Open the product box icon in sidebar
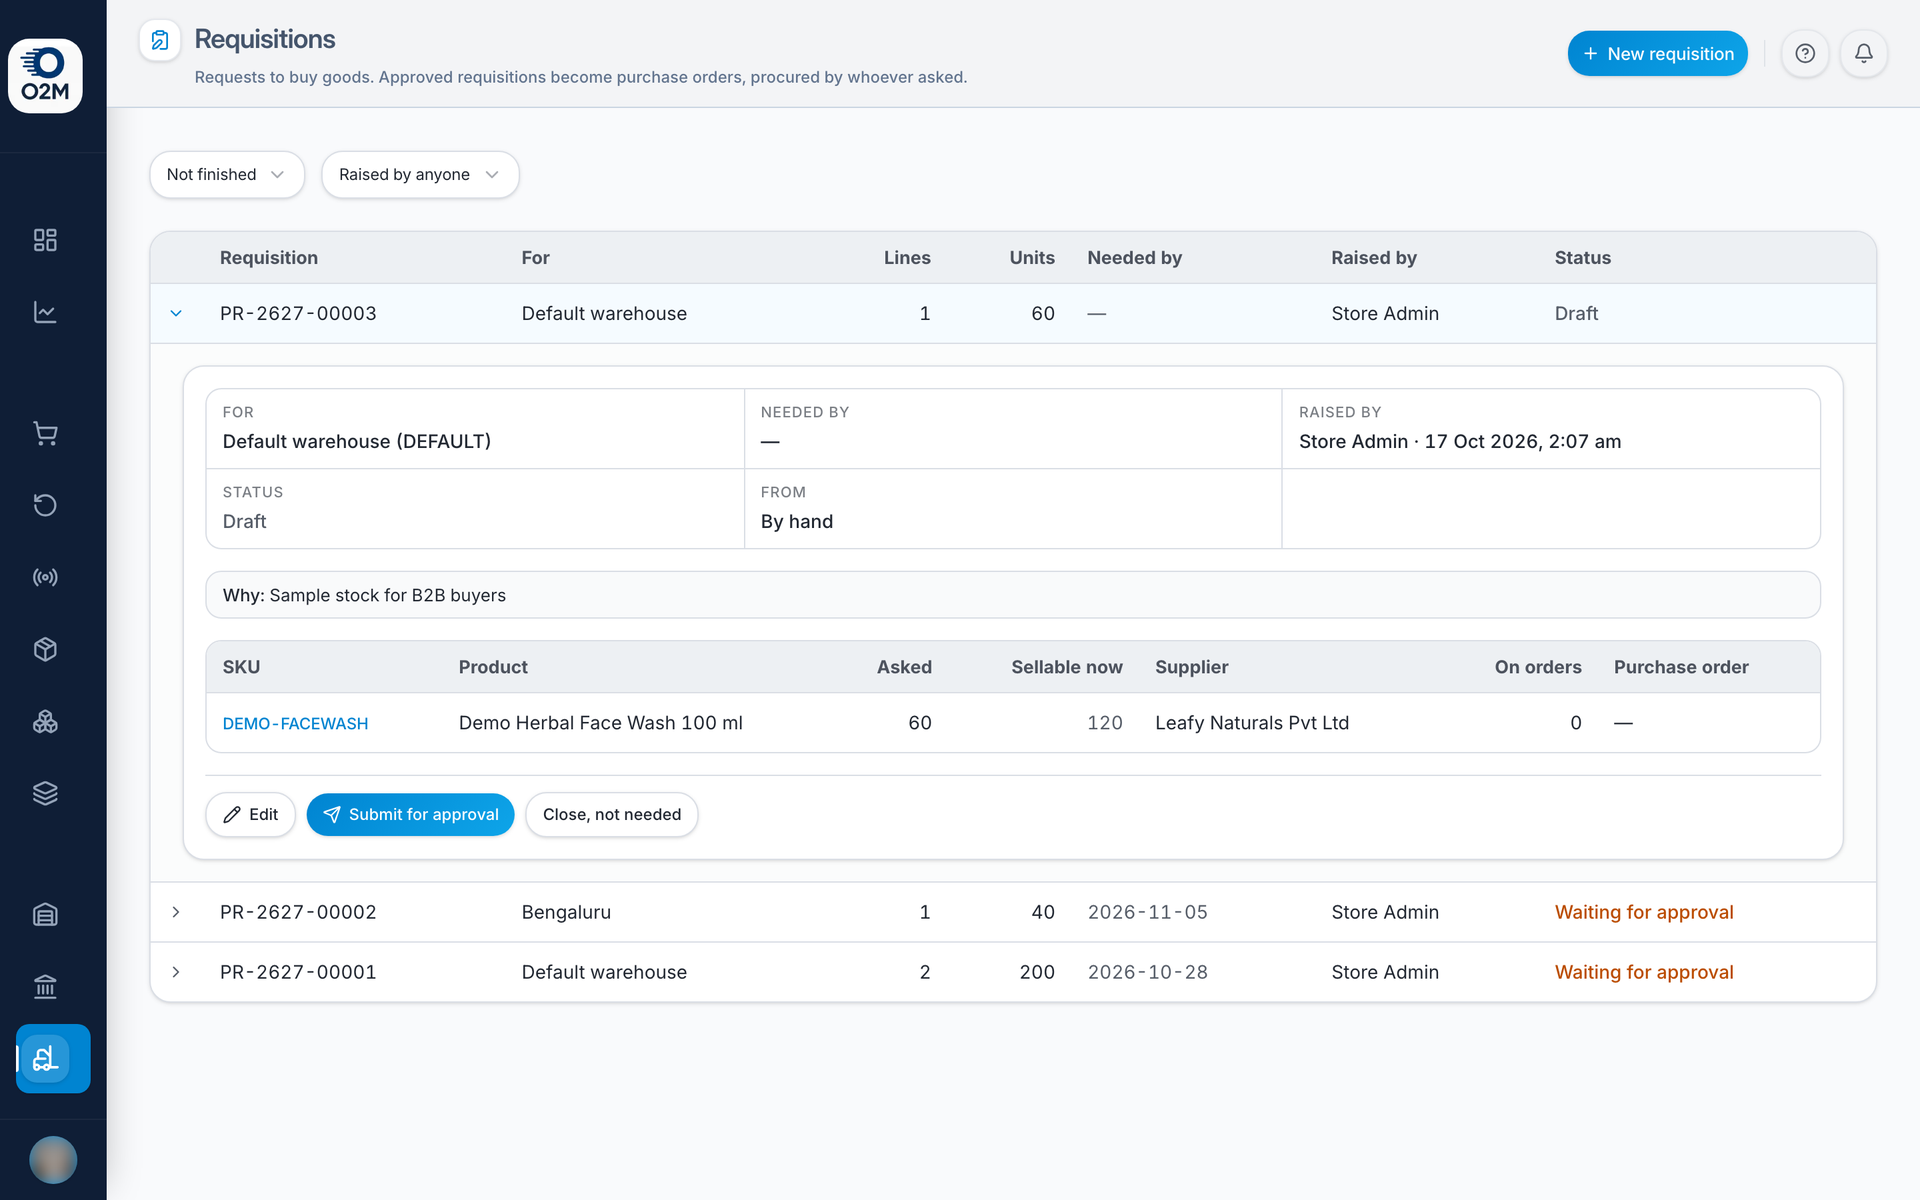1920x1200 pixels. [x=45, y=649]
